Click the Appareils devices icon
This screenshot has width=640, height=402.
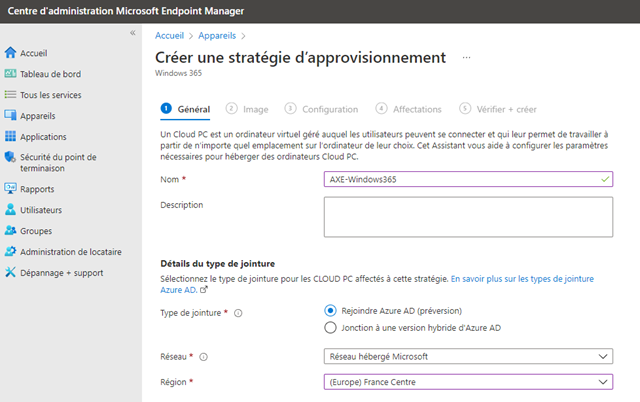point(10,115)
